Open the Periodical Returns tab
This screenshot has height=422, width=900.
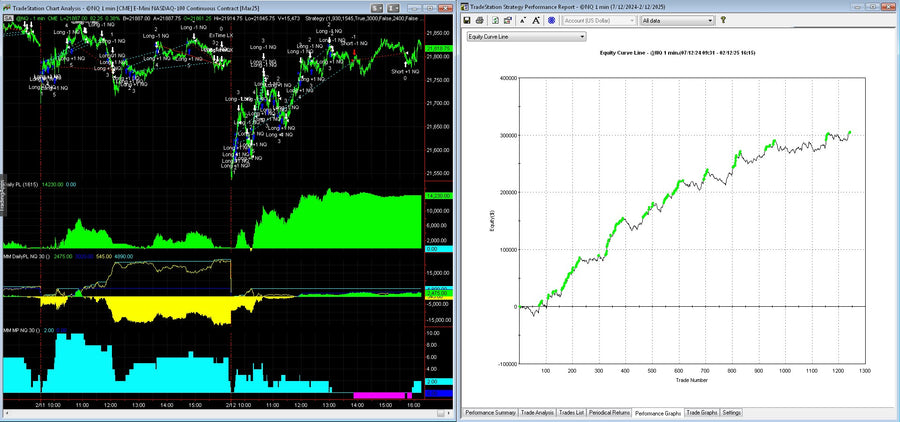608,412
